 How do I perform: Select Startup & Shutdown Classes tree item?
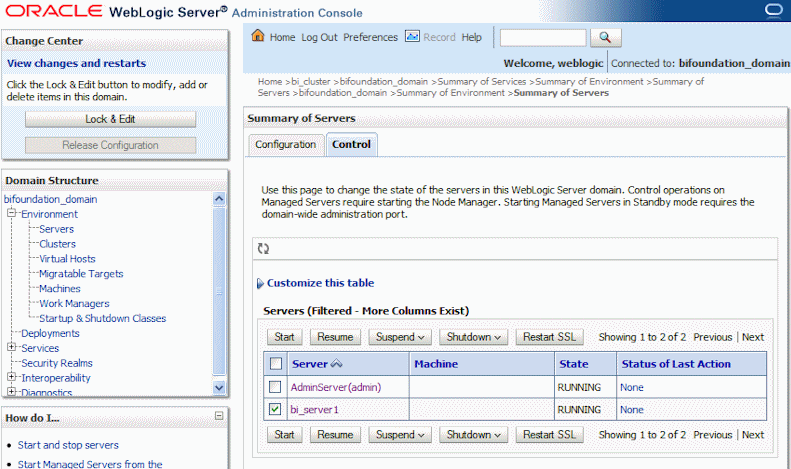[102, 318]
